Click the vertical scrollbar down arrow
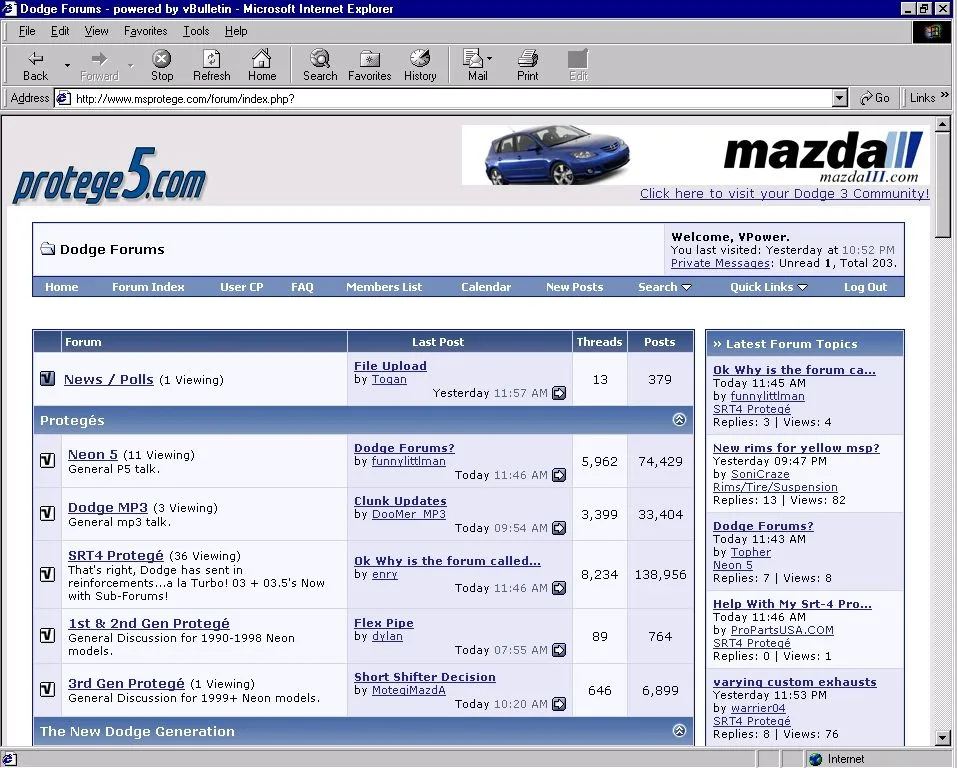 [x=942, y=739]
